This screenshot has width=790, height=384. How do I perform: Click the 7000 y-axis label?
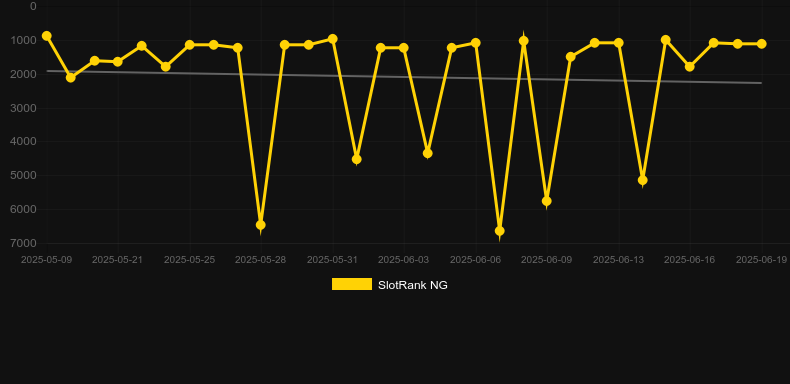(24, 243)
